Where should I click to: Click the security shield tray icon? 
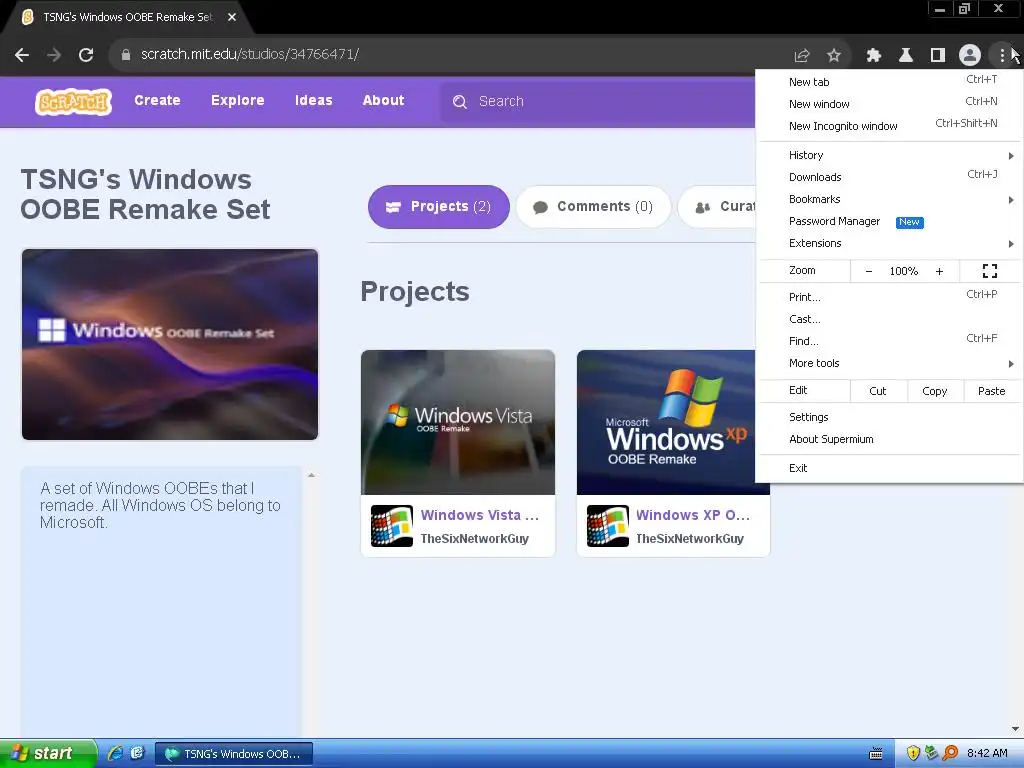913,753
